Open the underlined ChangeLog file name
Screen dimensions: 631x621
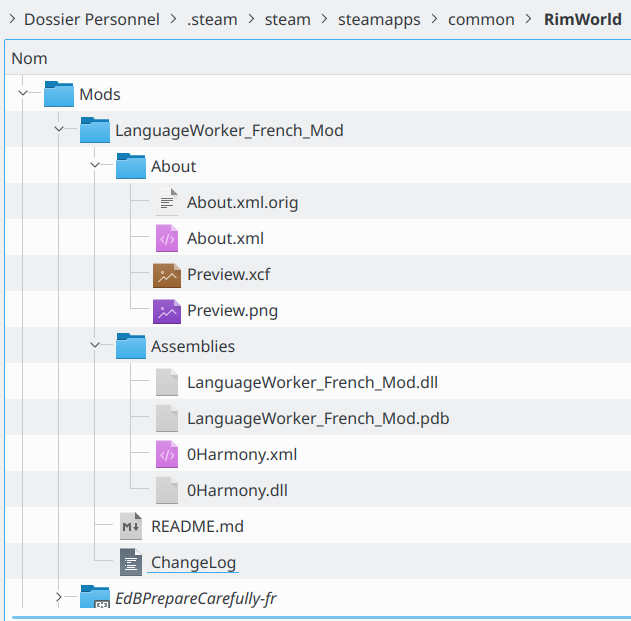coord(193,563)
